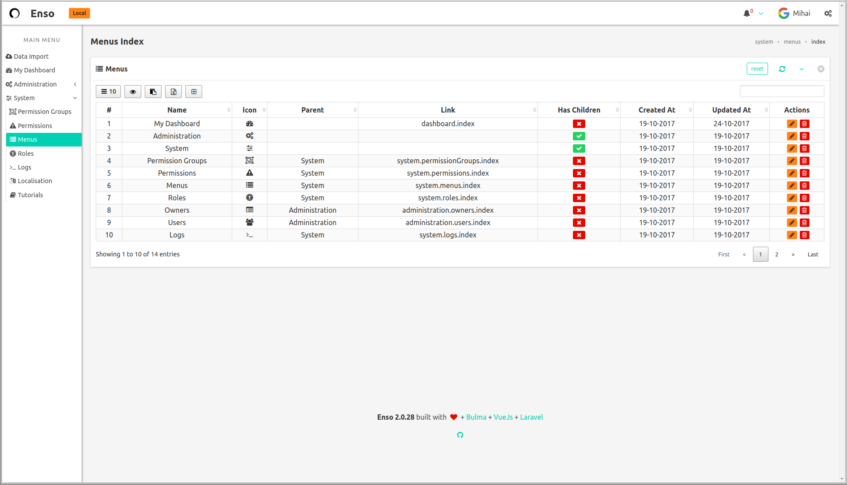Toggle Has Children for Administration row
The width and height of the screenshot is (847, 485).
579,136
